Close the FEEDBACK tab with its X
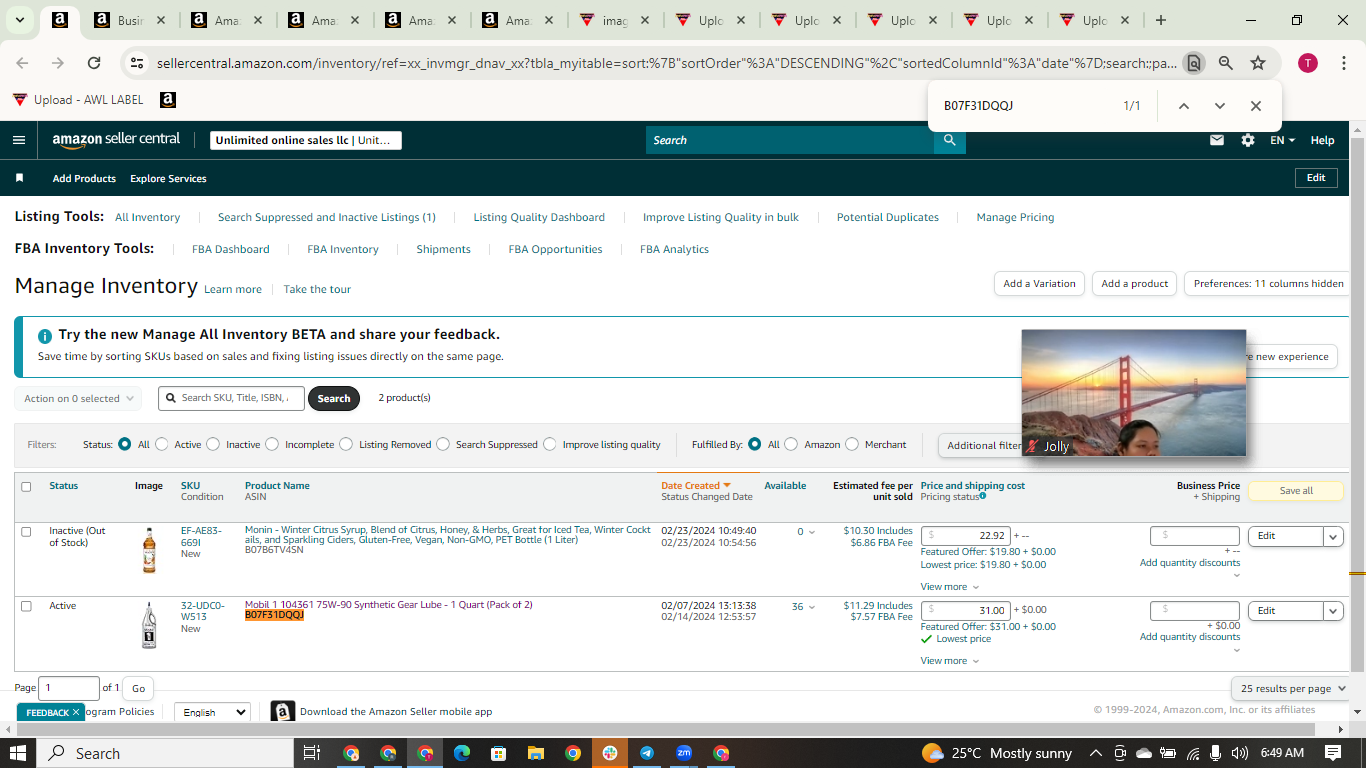The width and height of the screenshot is (1366, 768). [76, 712]
